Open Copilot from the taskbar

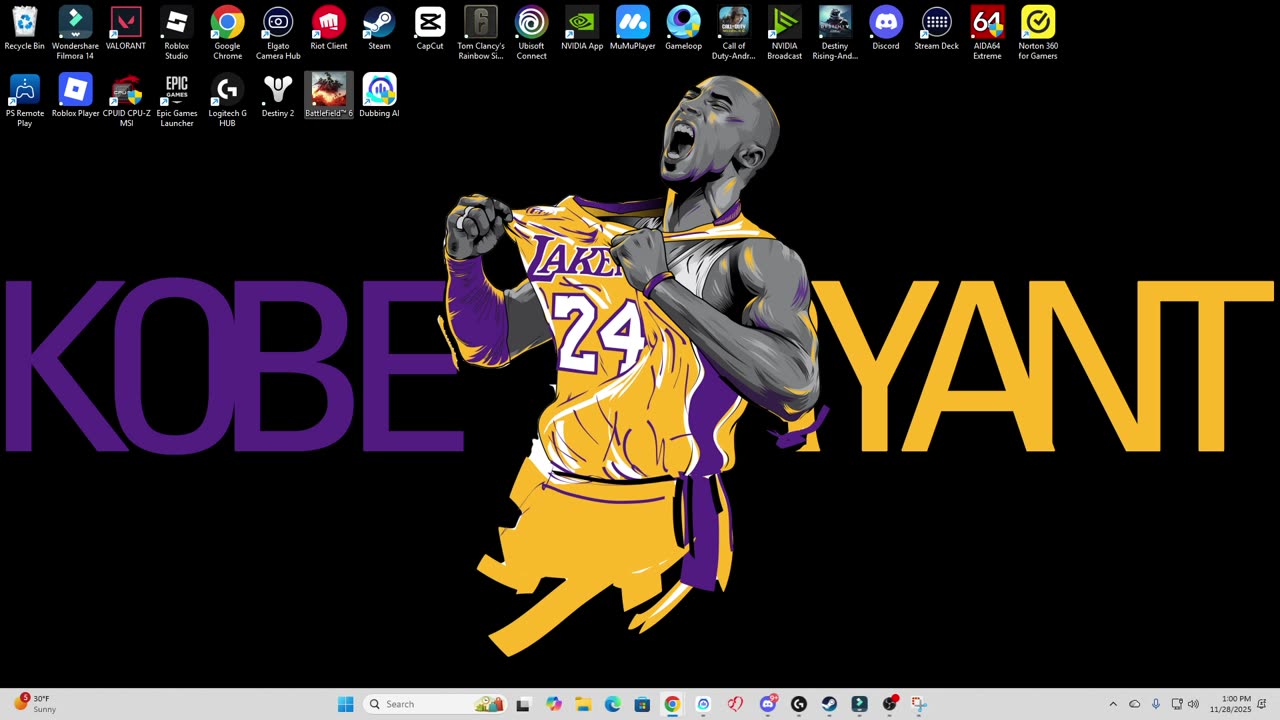[x=554, y=704]
